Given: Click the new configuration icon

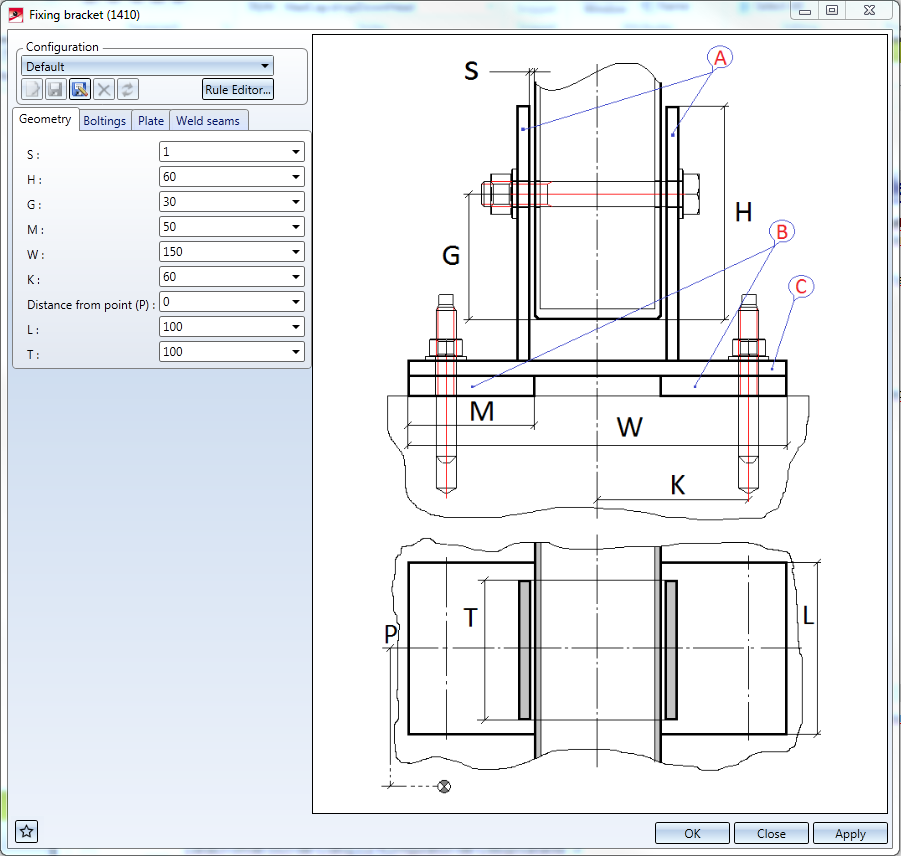Looking at the screenshot, I should coord(32,89).
